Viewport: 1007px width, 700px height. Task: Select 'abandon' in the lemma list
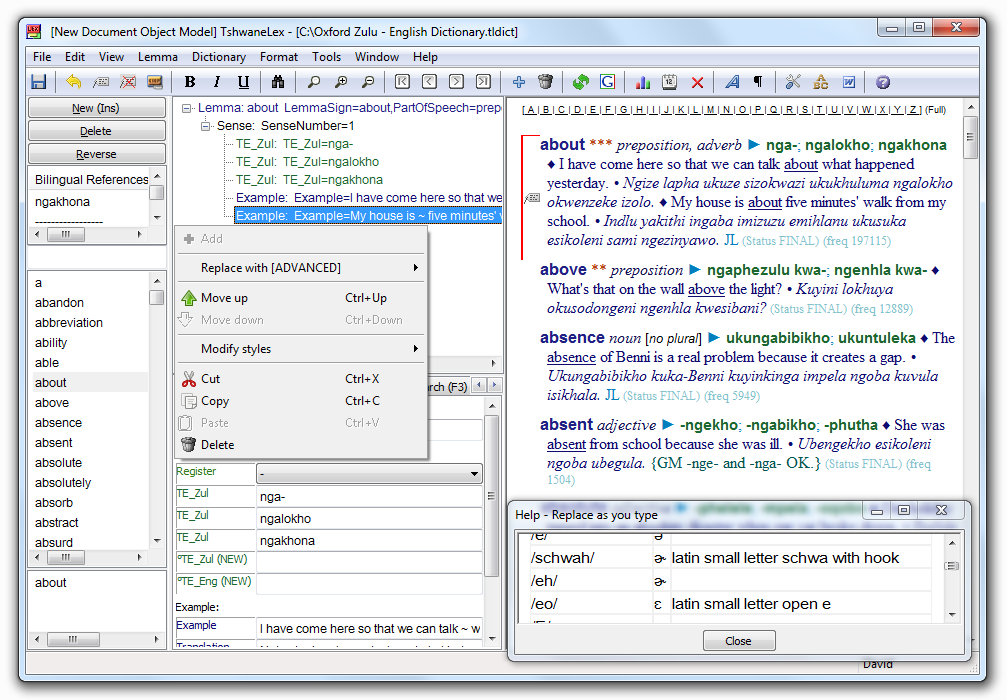tap(59, 302)
